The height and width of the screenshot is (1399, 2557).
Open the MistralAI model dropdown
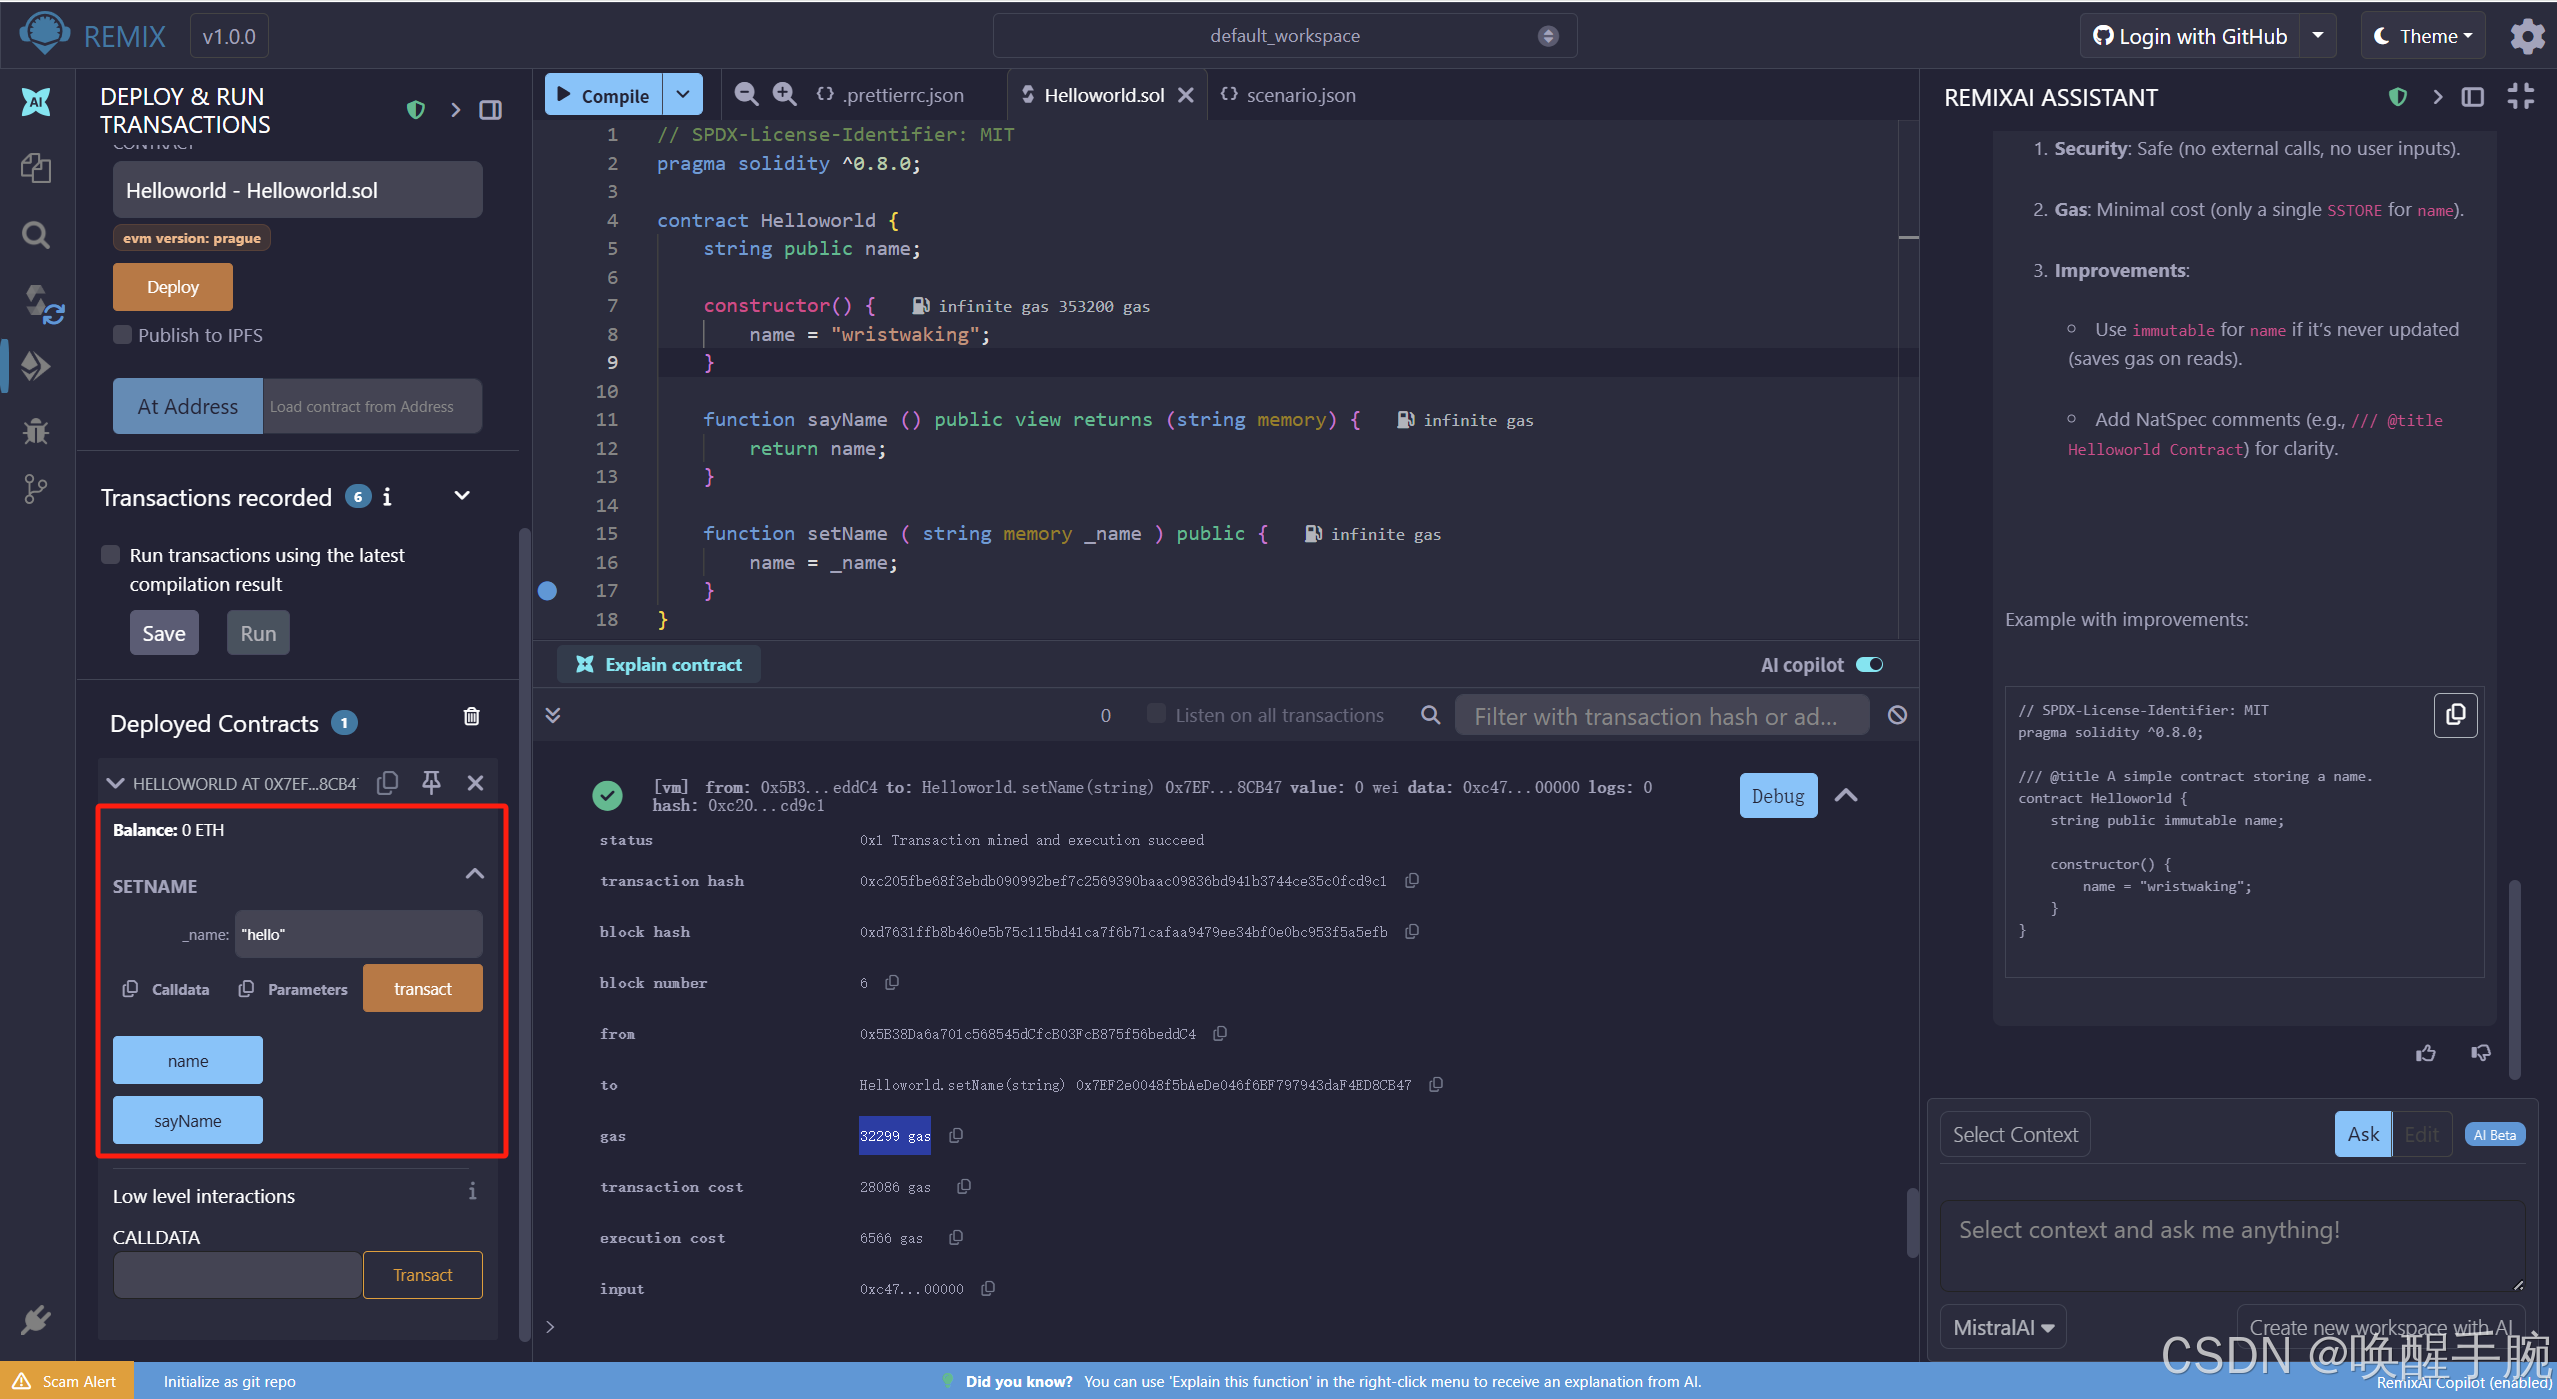(x=2003, y=1327)
